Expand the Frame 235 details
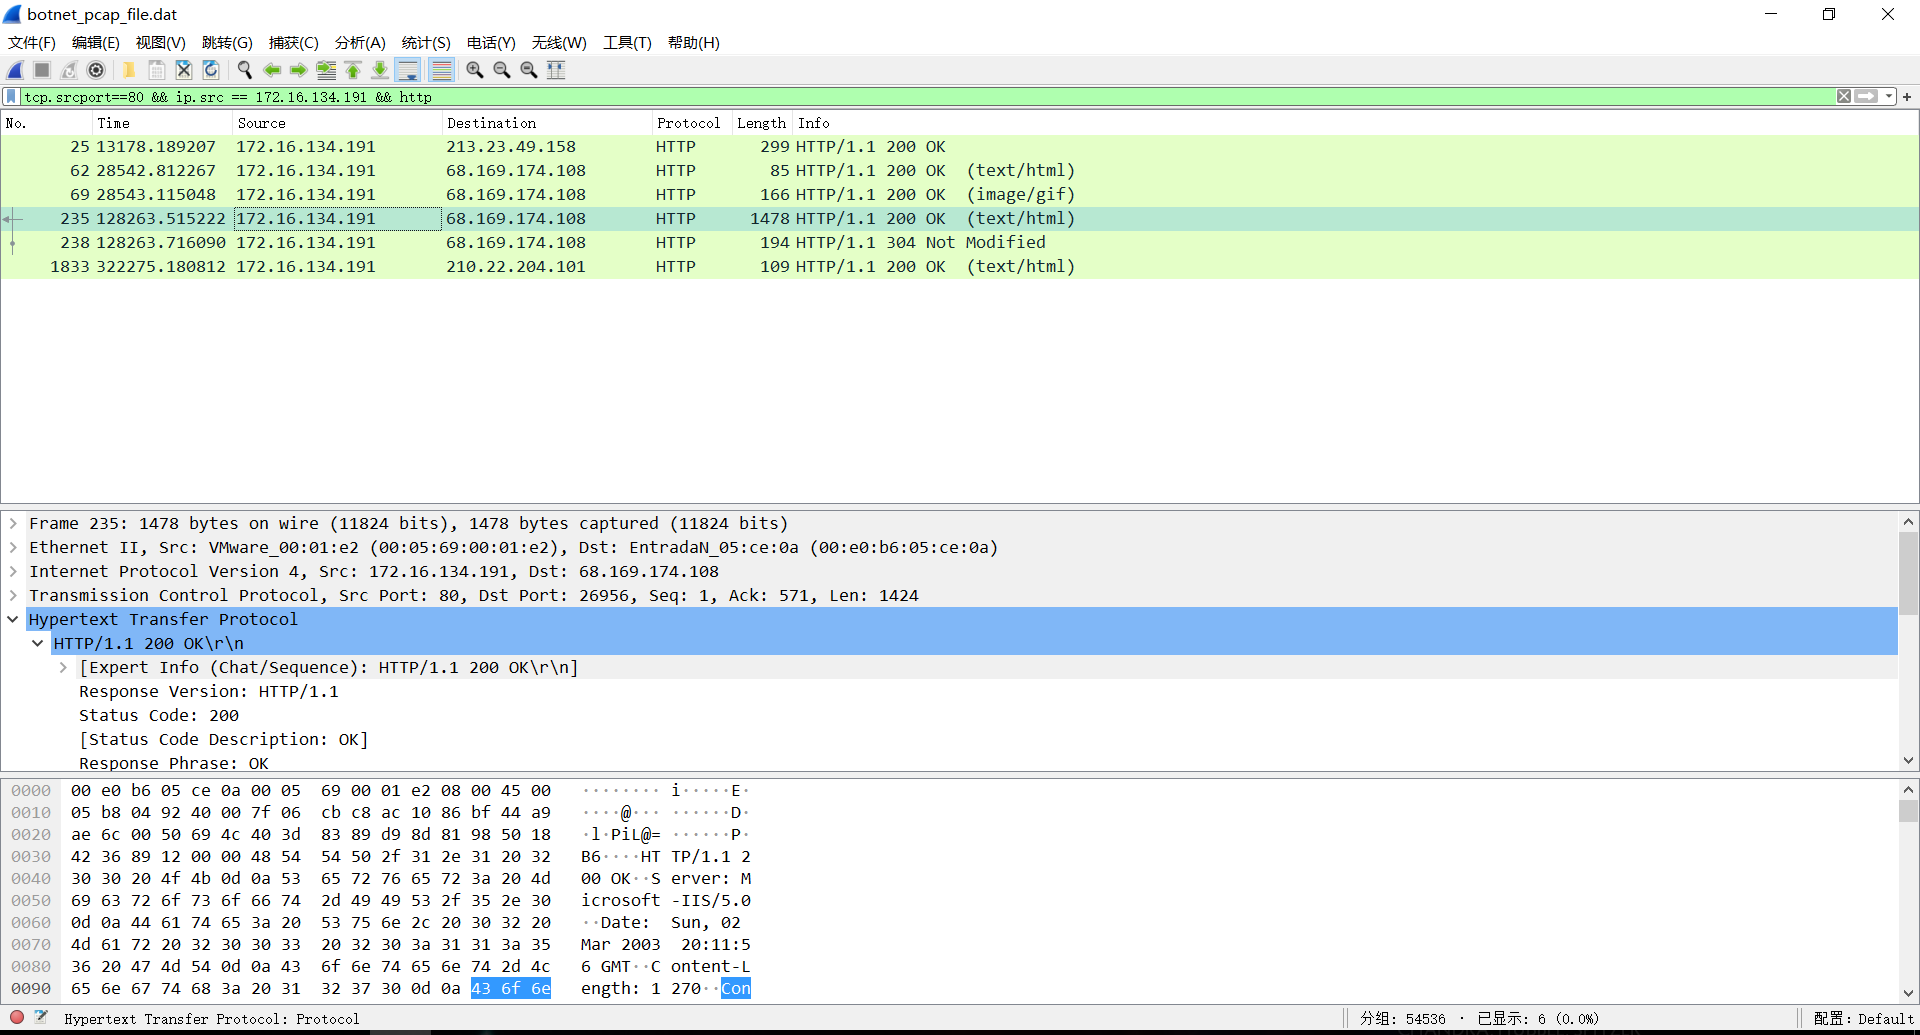Screen dimensions: 1920x1035 coord(13,523)
